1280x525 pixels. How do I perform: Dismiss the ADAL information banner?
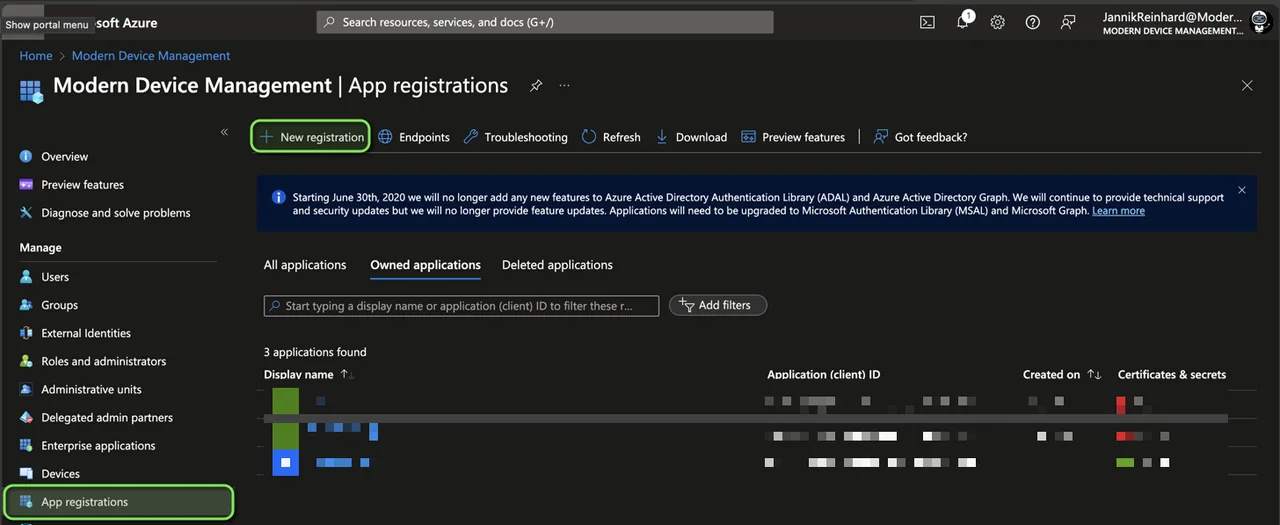tap(1242, 190)
